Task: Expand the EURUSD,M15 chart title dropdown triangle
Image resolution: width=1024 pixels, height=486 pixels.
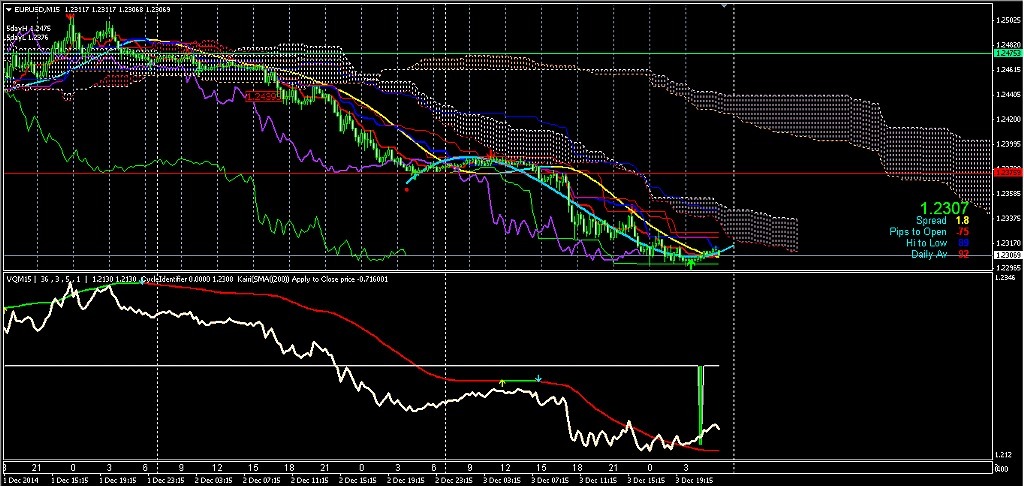Action: [8, 9]
